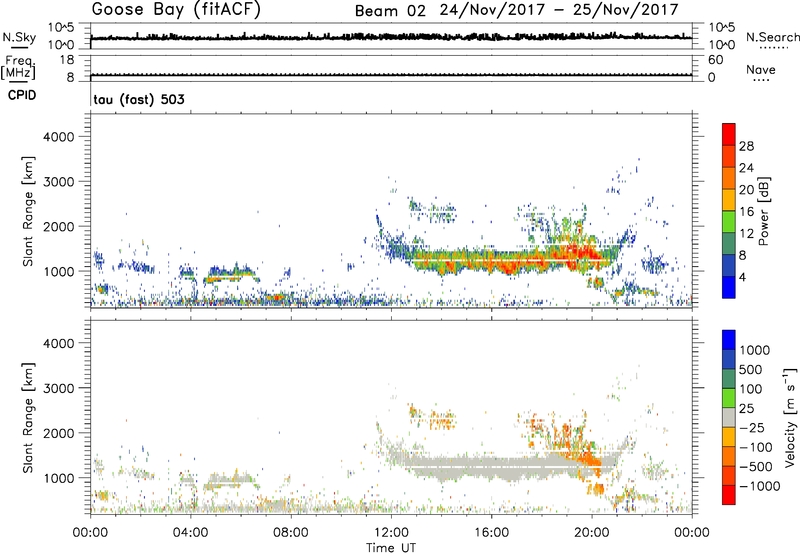Click the '12:00' time axis tick label

click(x=391, y=533)
